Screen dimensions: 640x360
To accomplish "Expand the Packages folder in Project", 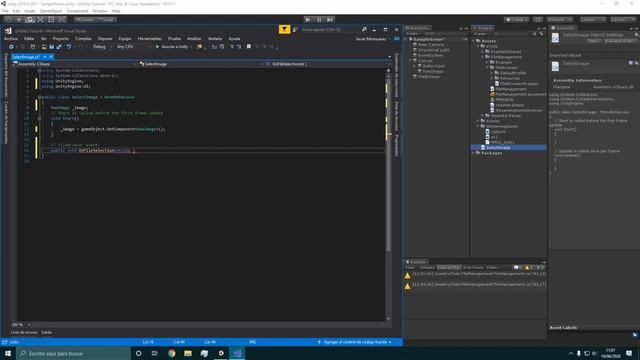I will pos(473,153).
